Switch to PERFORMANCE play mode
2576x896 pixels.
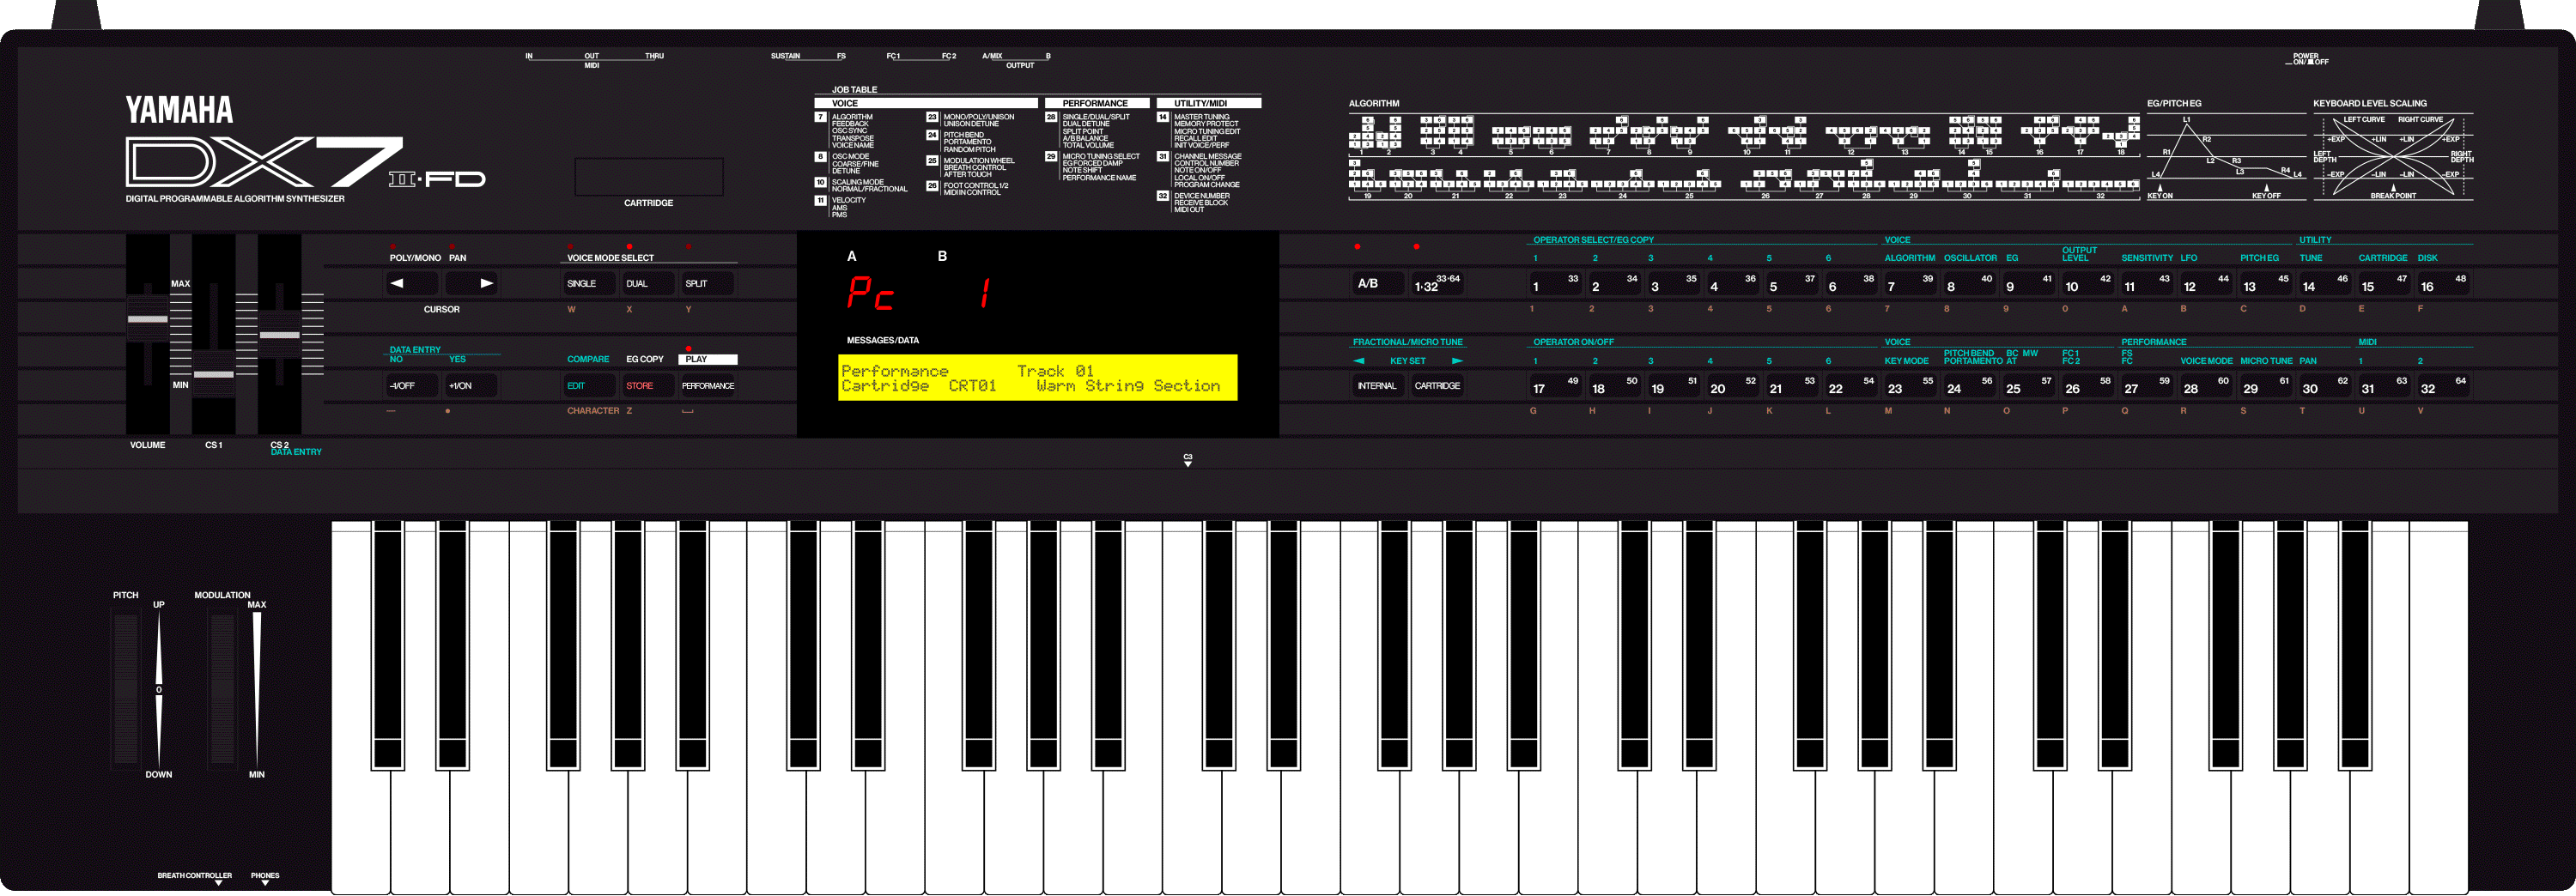click(708, 386)
